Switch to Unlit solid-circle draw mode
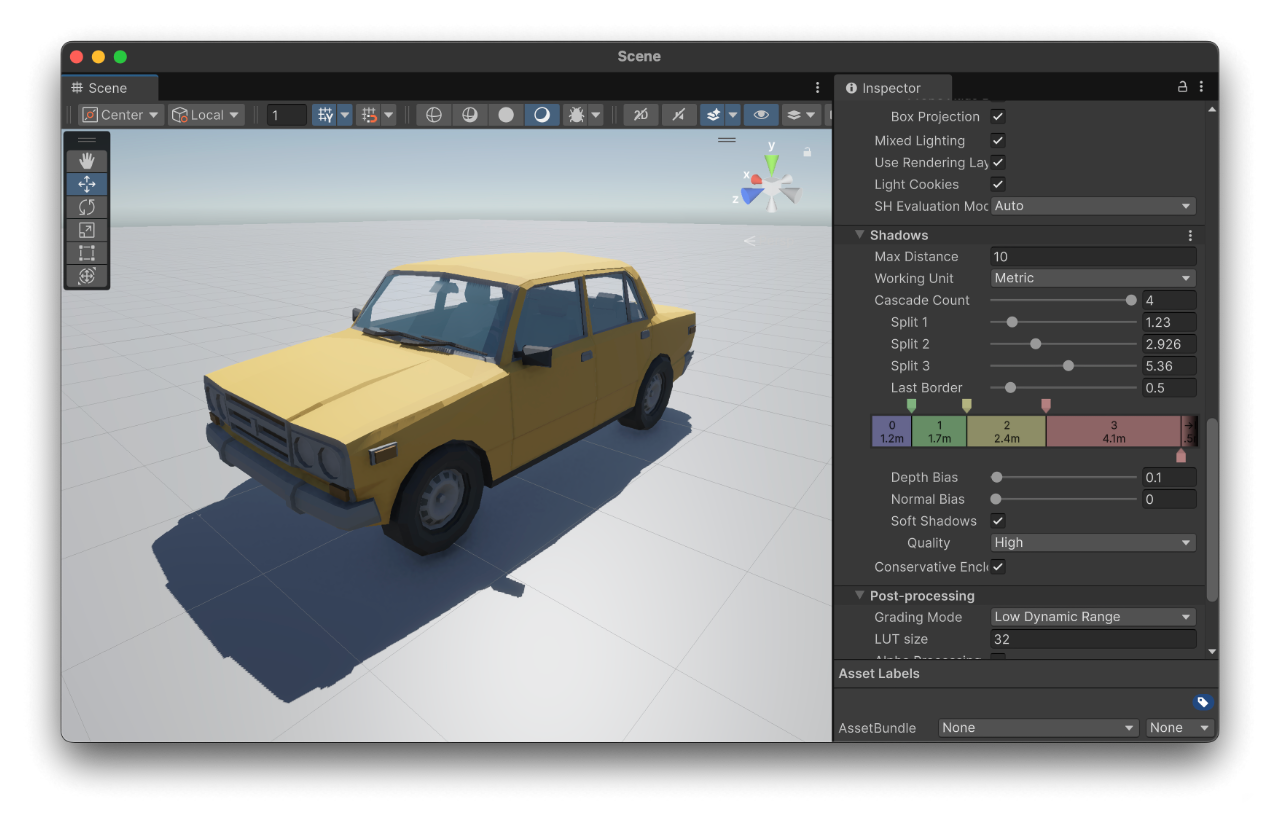 [506, 115]
